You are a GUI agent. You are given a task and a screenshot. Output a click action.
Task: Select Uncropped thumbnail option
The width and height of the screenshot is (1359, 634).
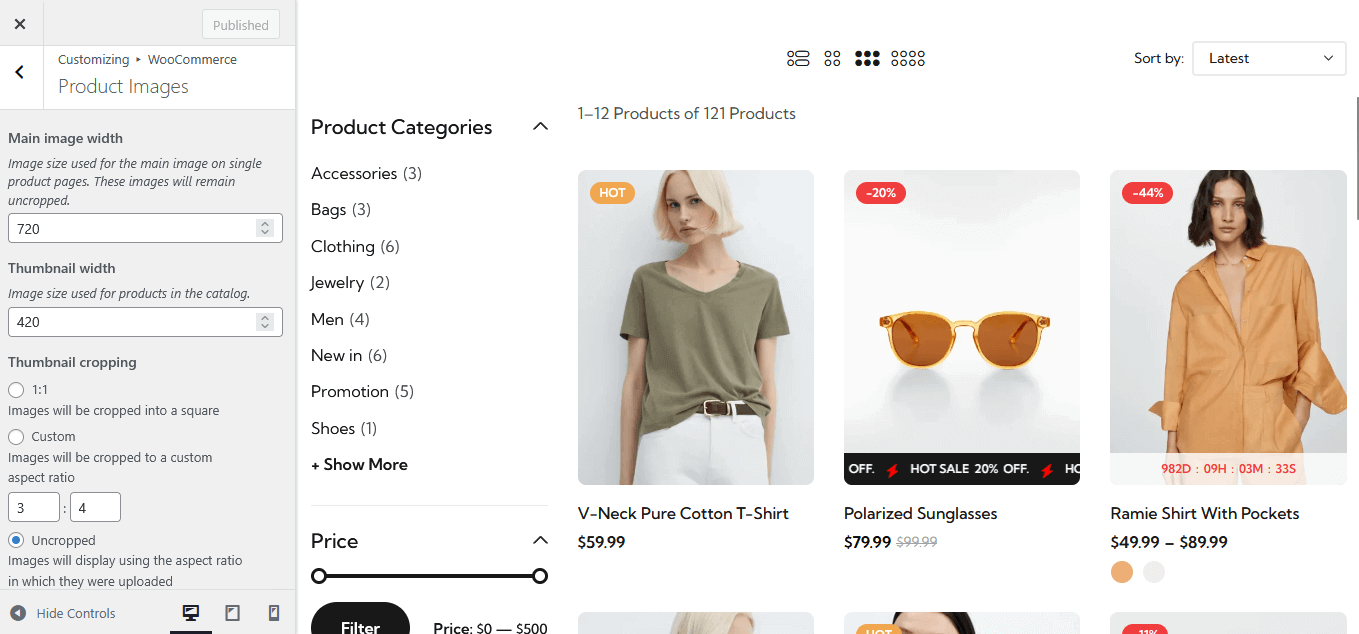16,541
